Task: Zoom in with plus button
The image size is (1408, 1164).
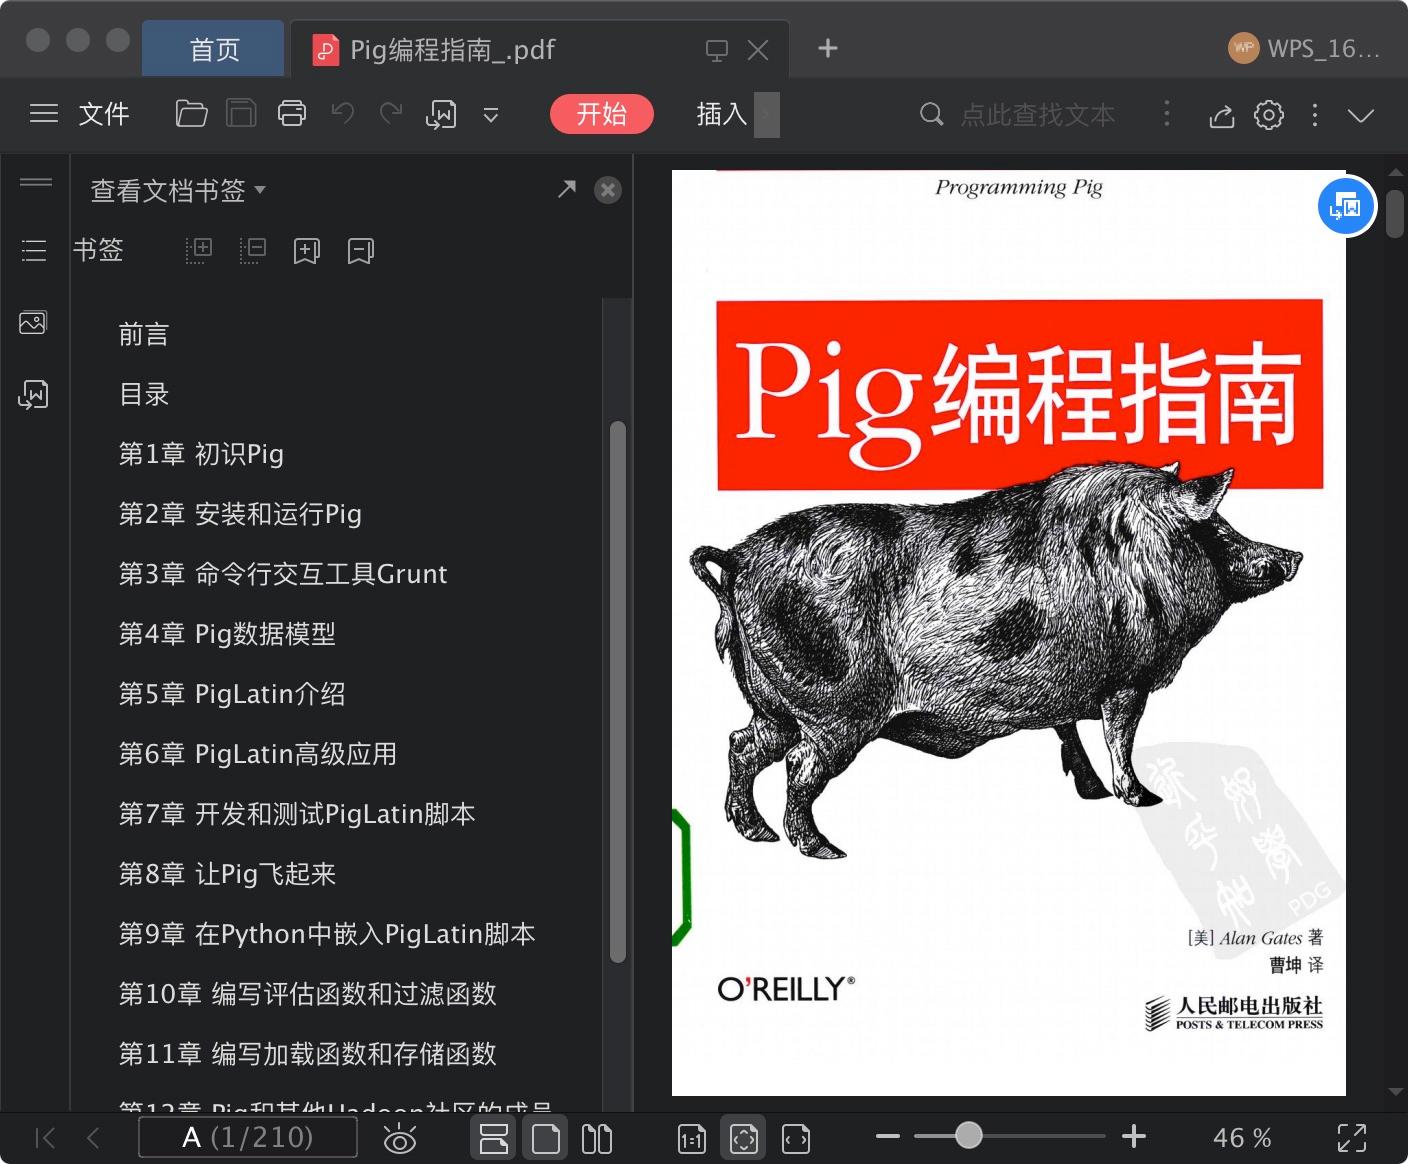Action: tap(1134, 1137)
